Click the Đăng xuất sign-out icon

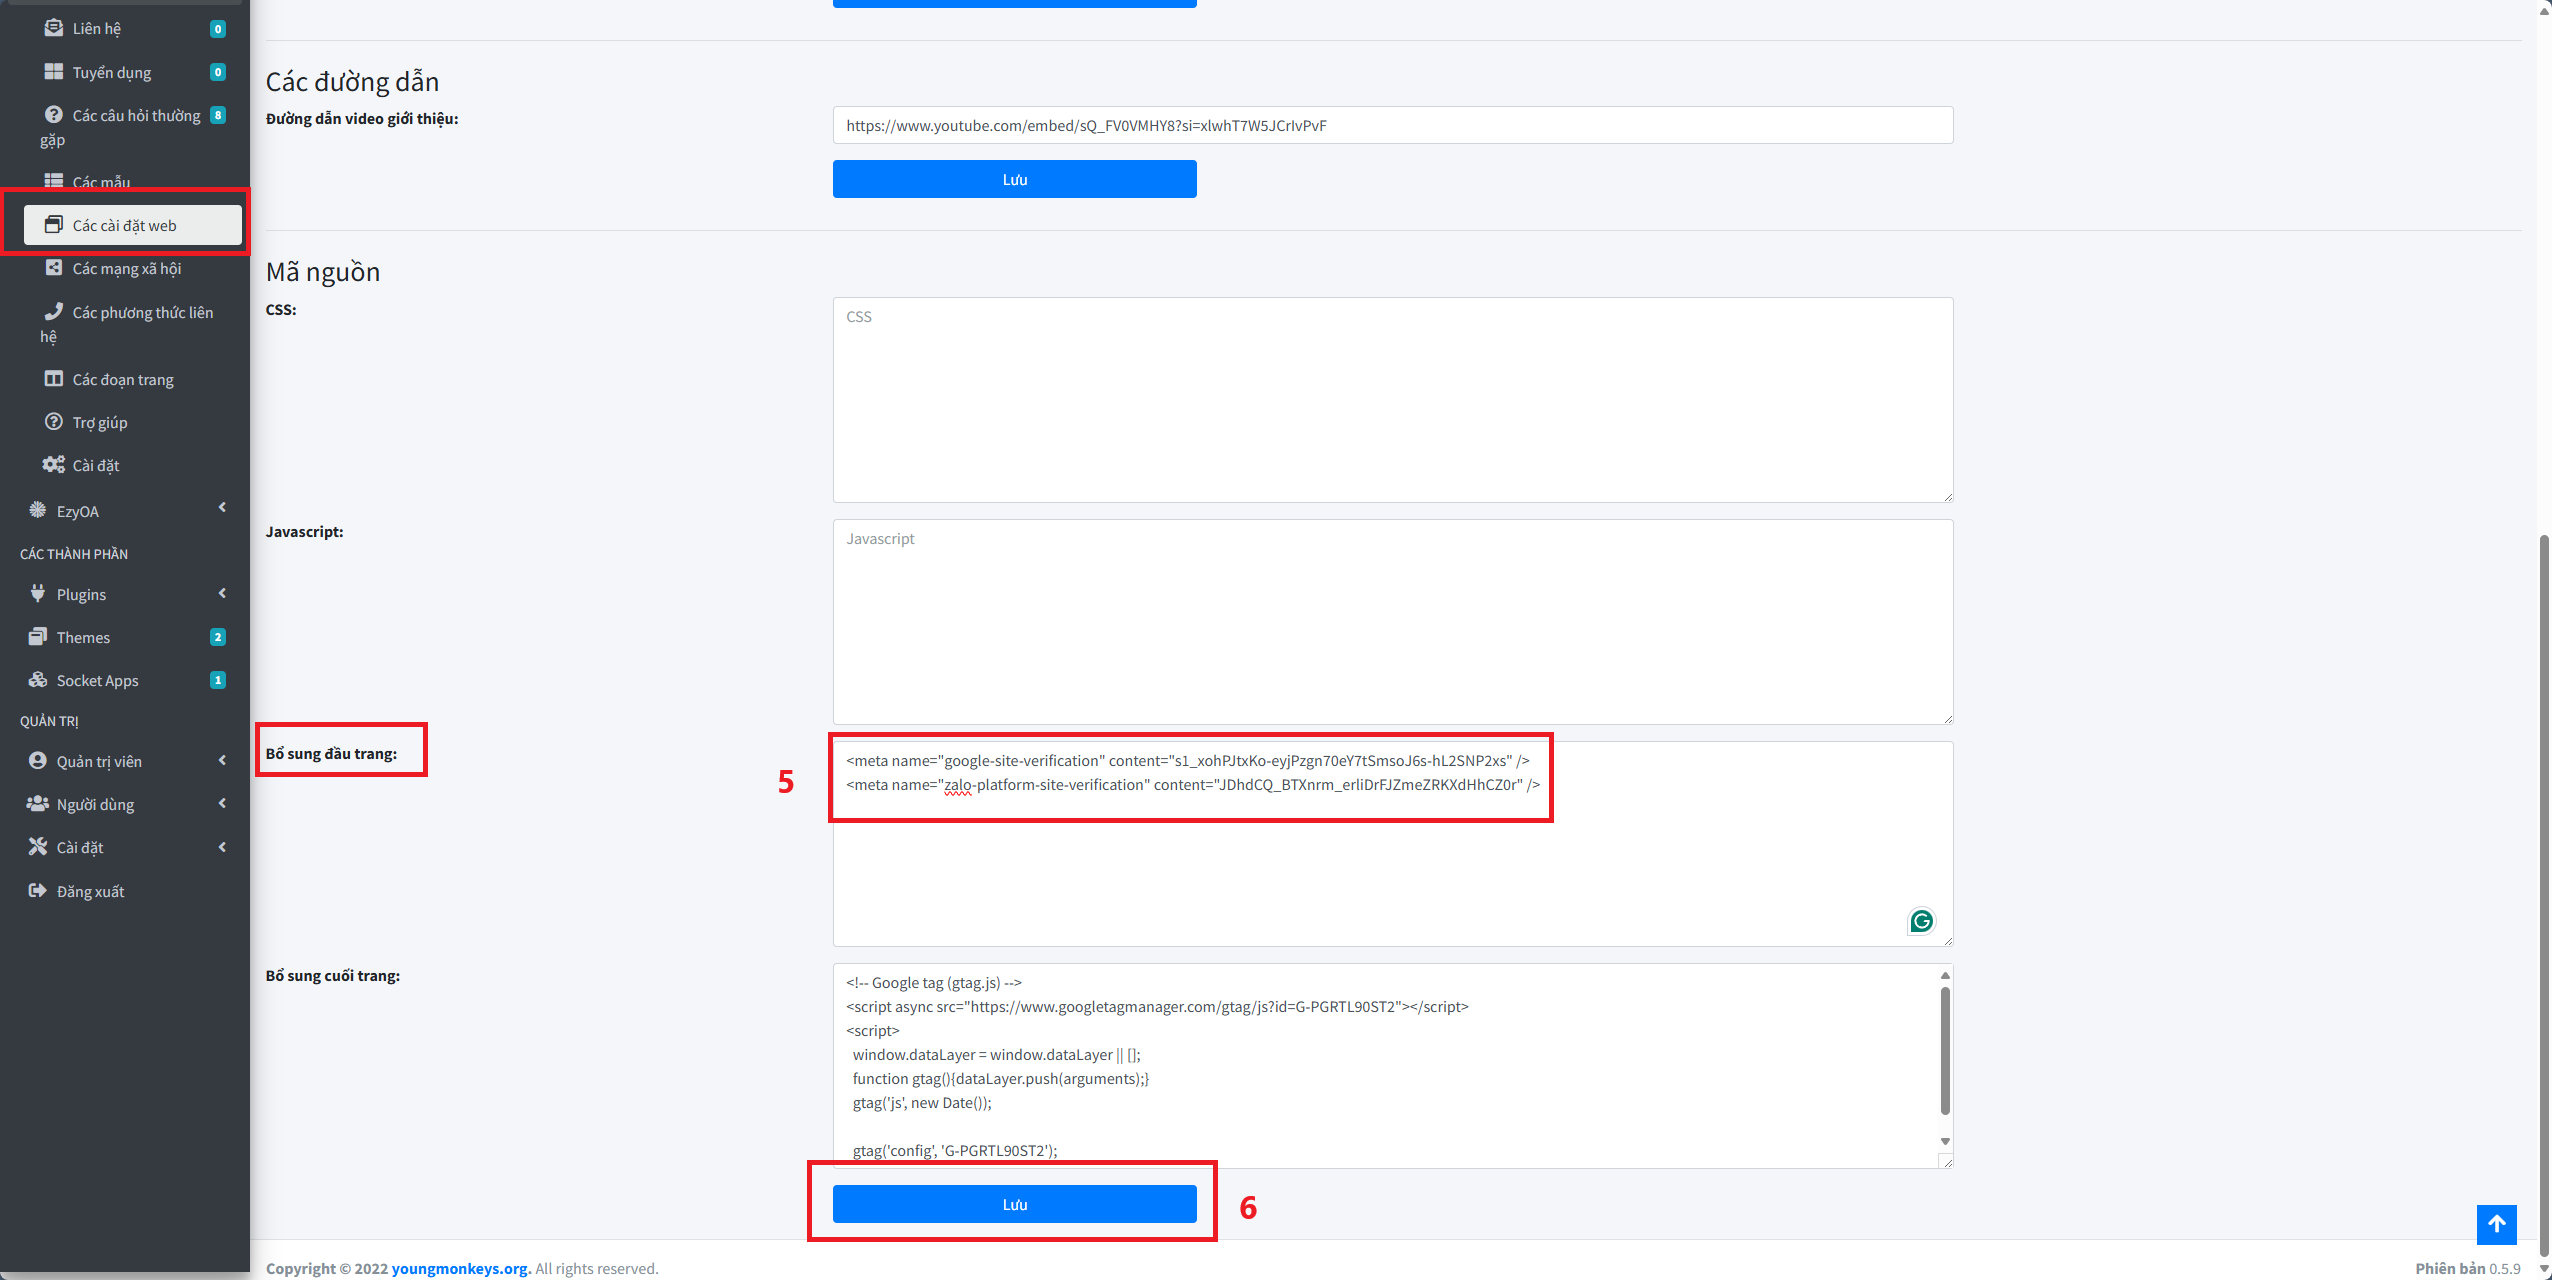(x=38, y=890)
